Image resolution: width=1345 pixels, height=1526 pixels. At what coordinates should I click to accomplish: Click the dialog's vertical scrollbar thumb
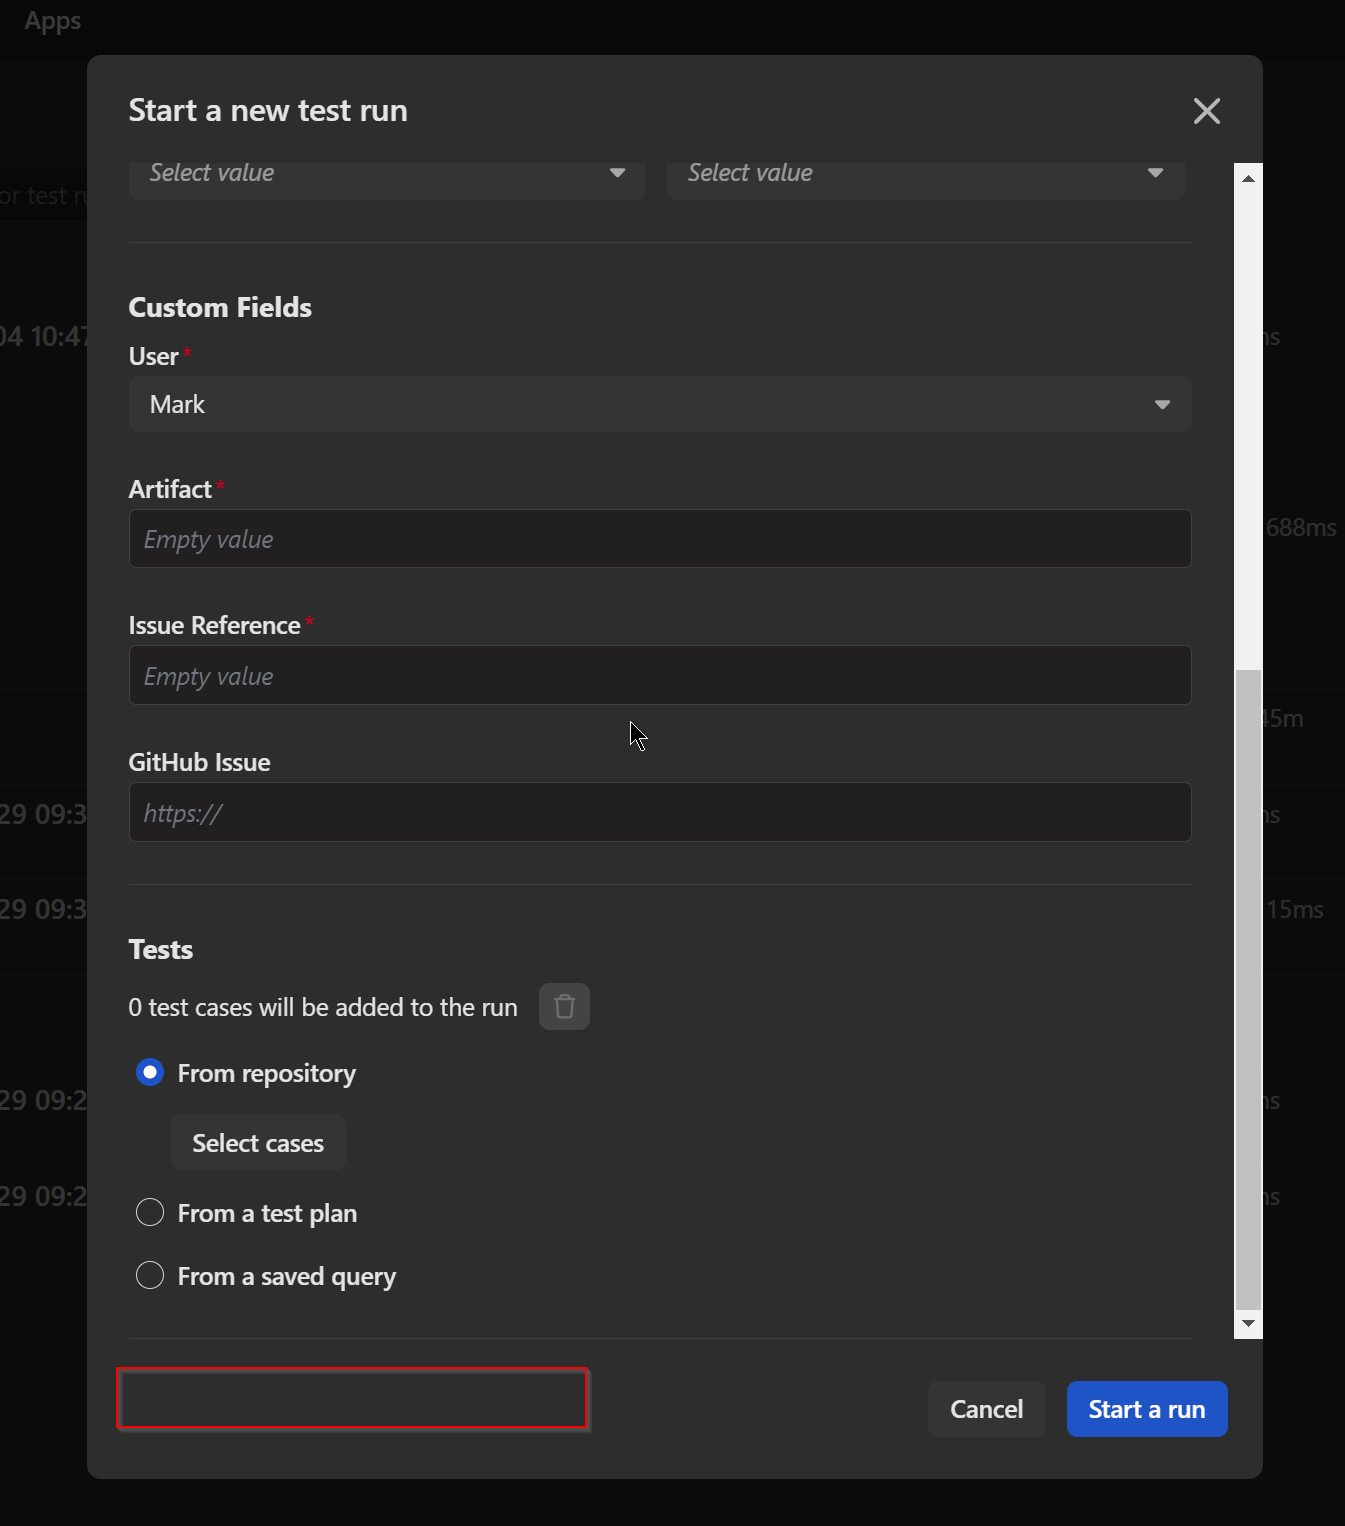click(x=1248, y=988)
